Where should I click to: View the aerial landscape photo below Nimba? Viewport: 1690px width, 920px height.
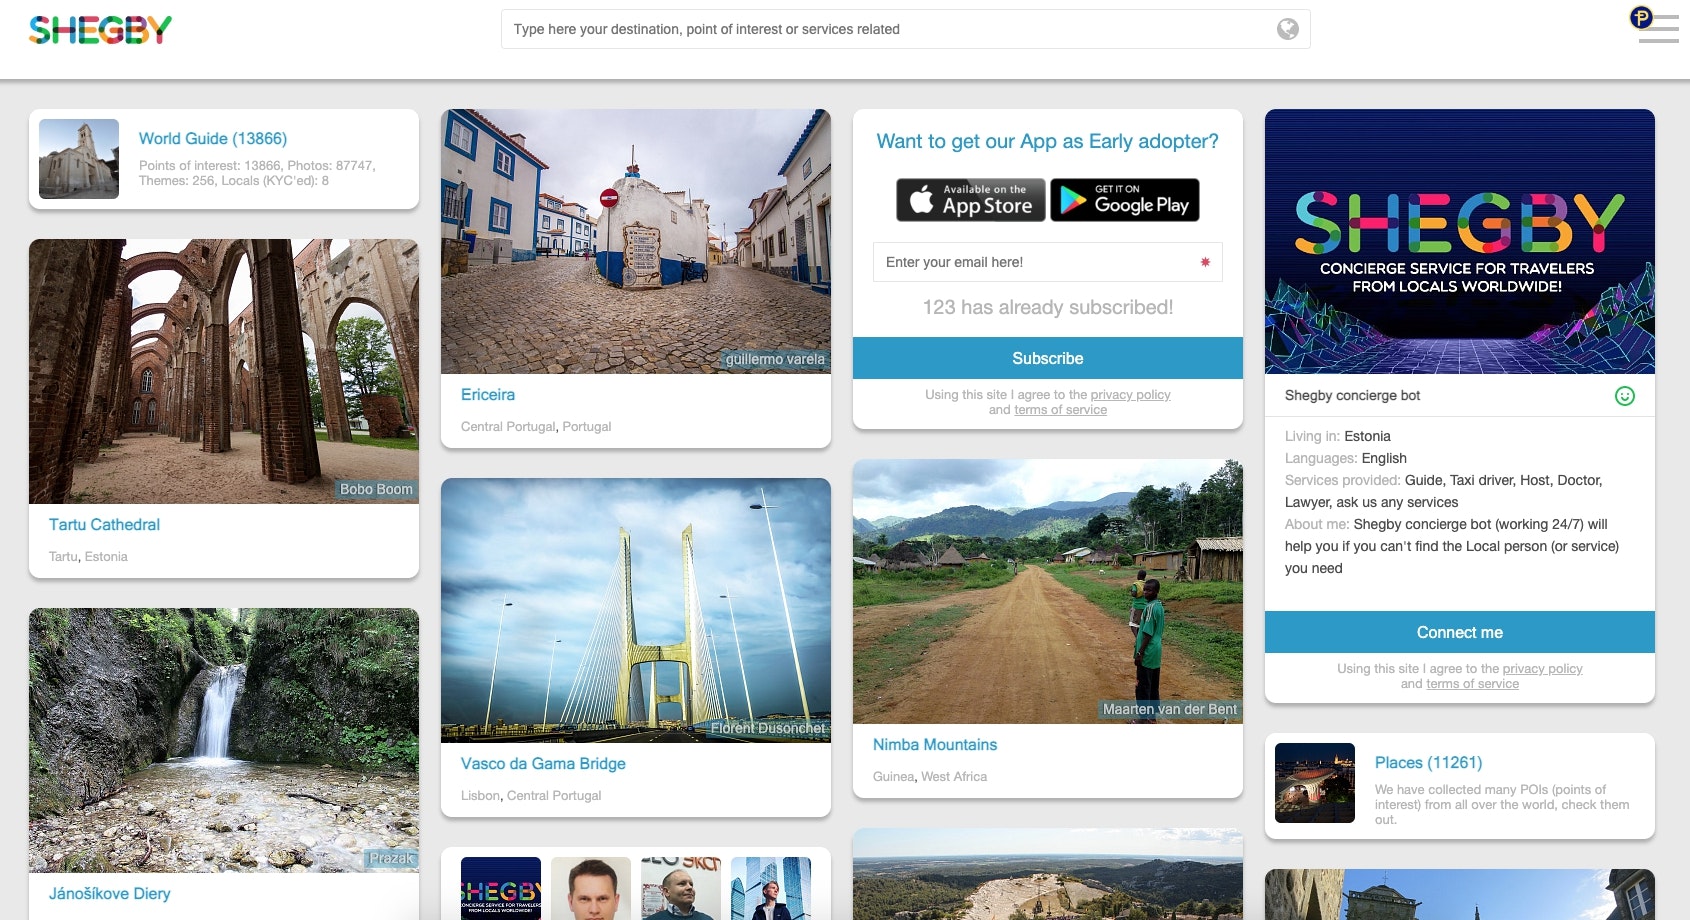coord(1048,874)
